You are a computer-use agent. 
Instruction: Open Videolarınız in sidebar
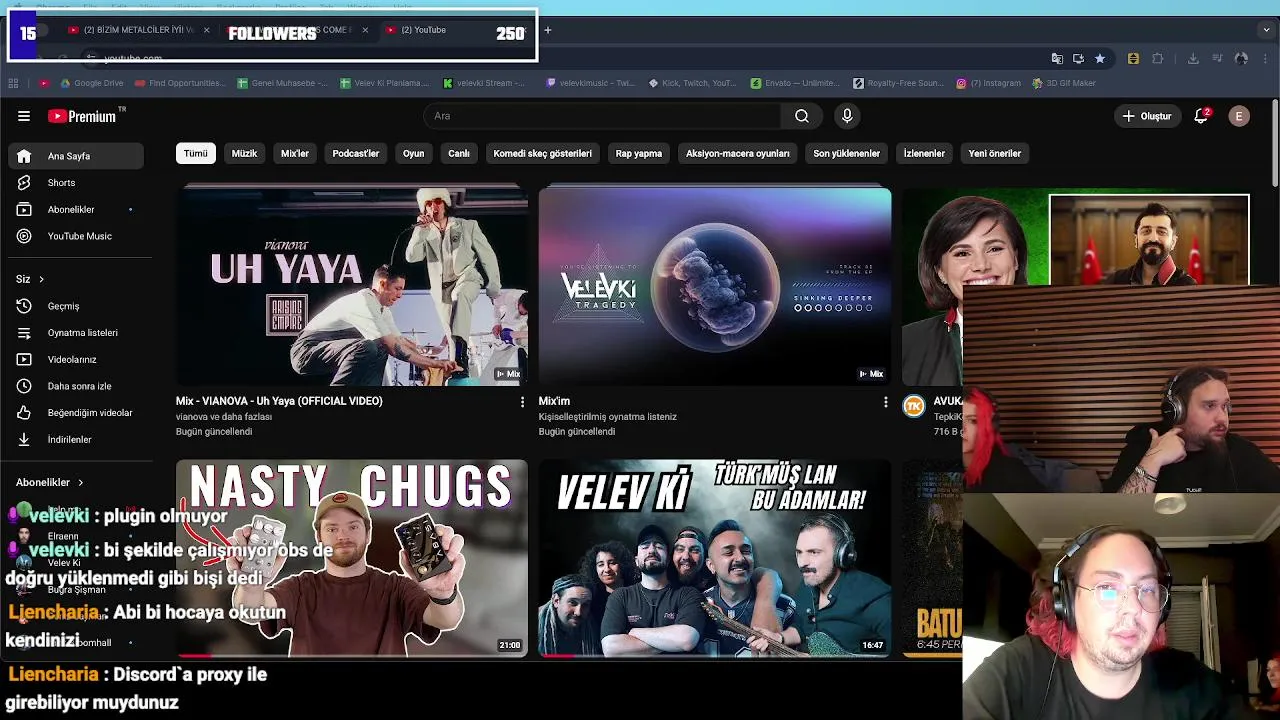click(x=76, y=359)
